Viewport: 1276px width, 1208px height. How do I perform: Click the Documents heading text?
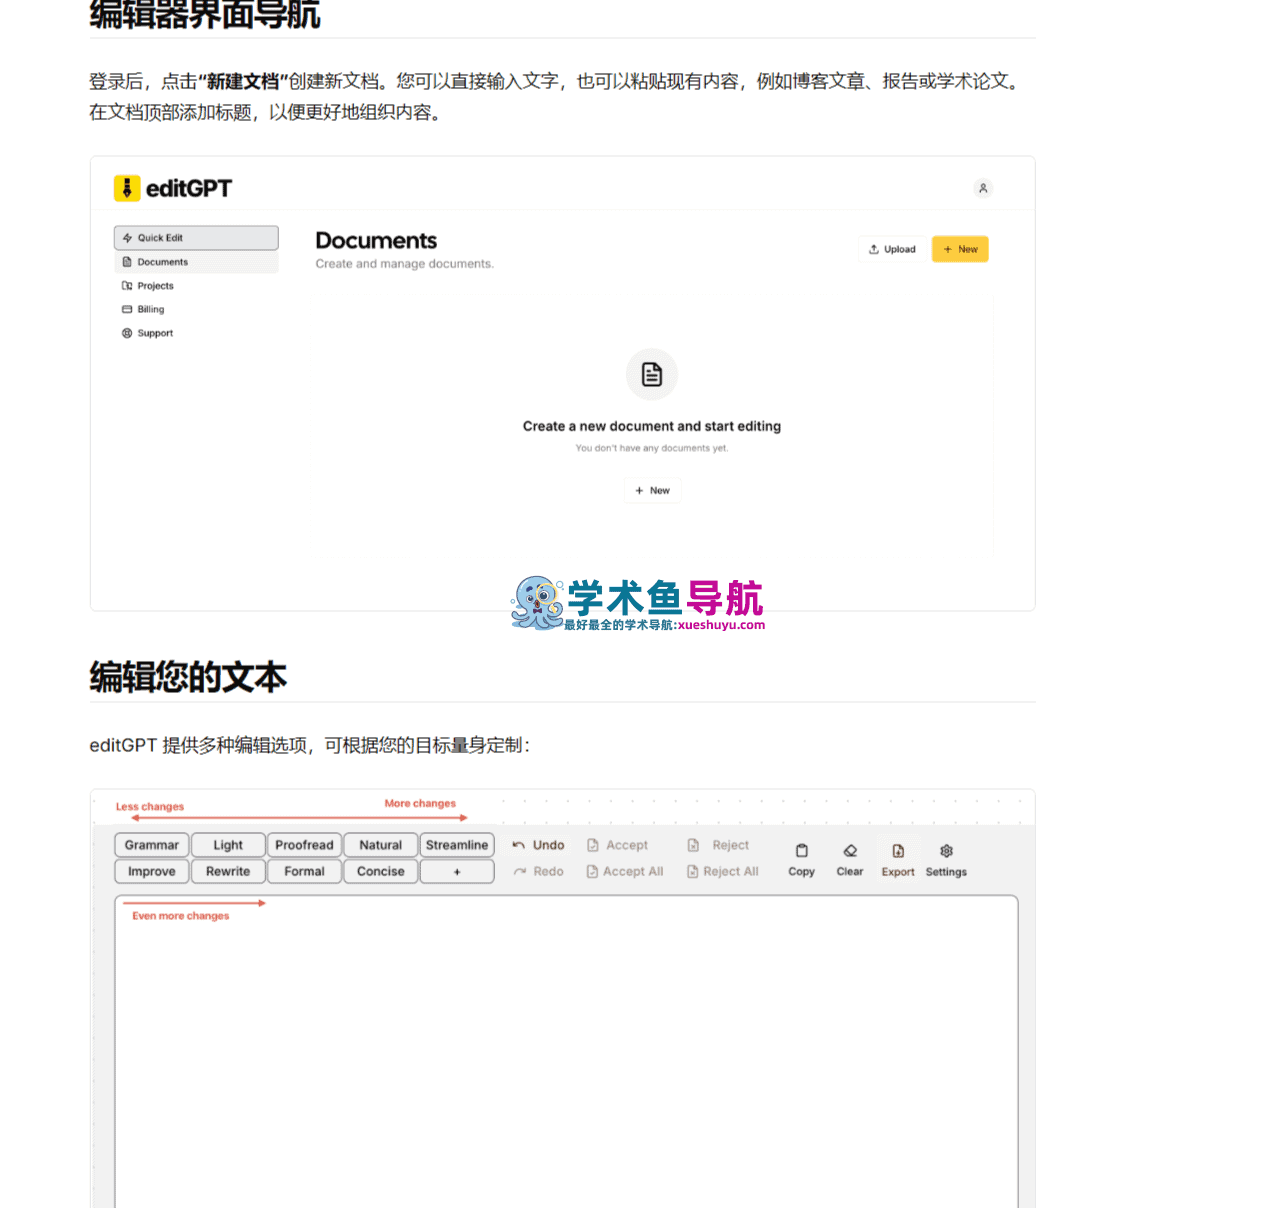[376, 241]
